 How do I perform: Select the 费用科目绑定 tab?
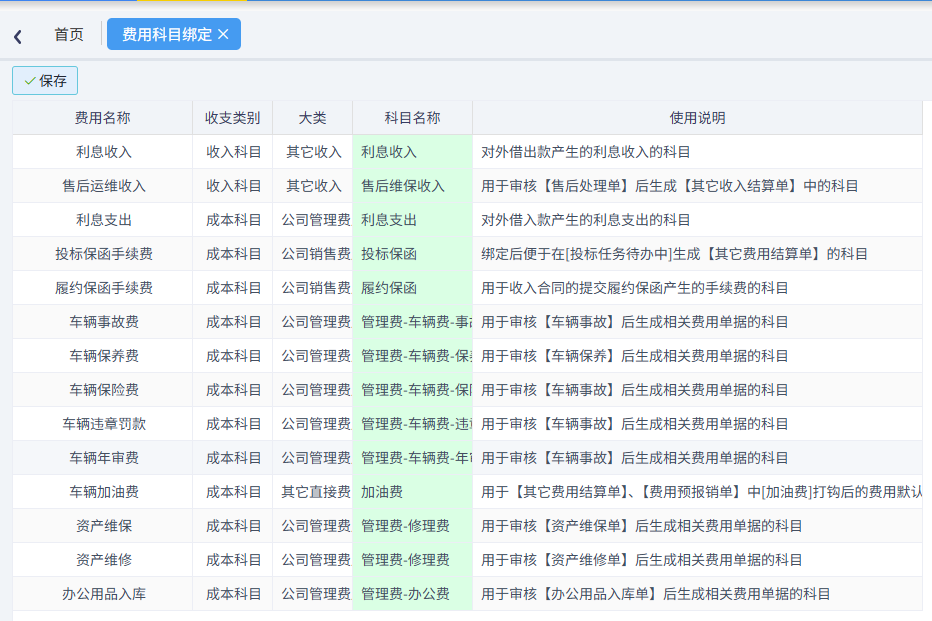pyautogui.click(x=165, y=33)
